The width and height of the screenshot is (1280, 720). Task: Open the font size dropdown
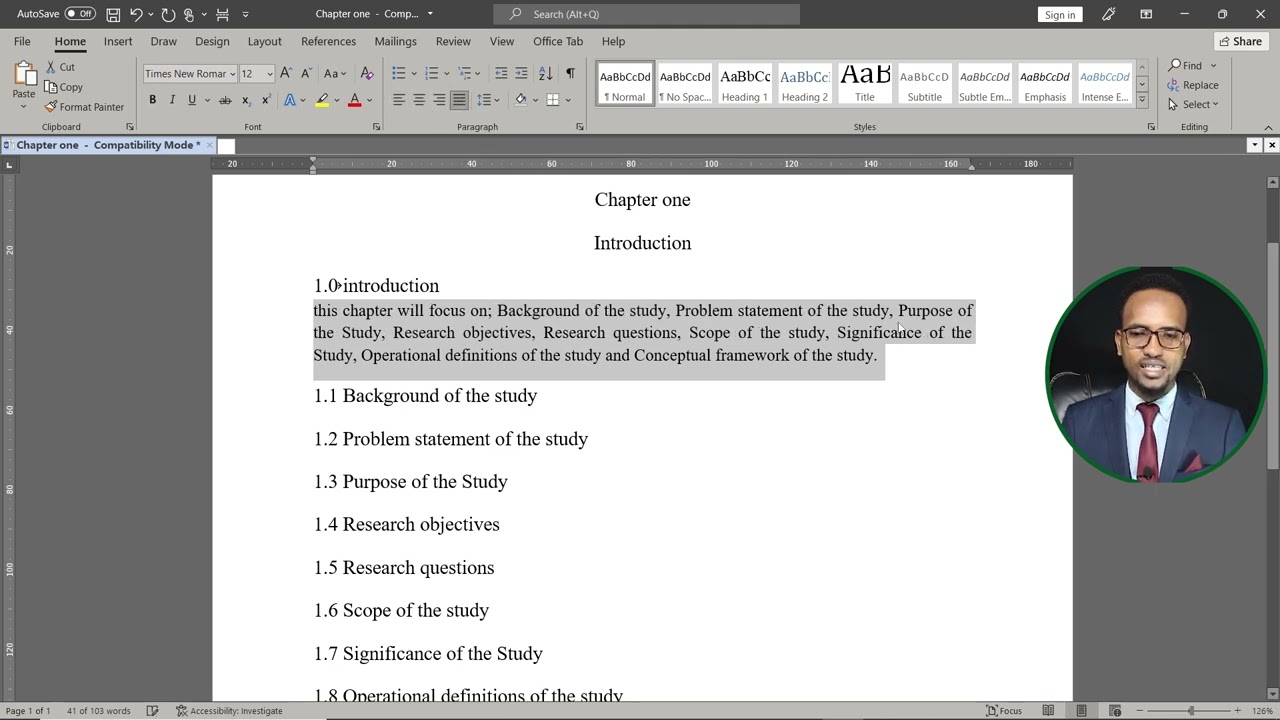[269, 74]
